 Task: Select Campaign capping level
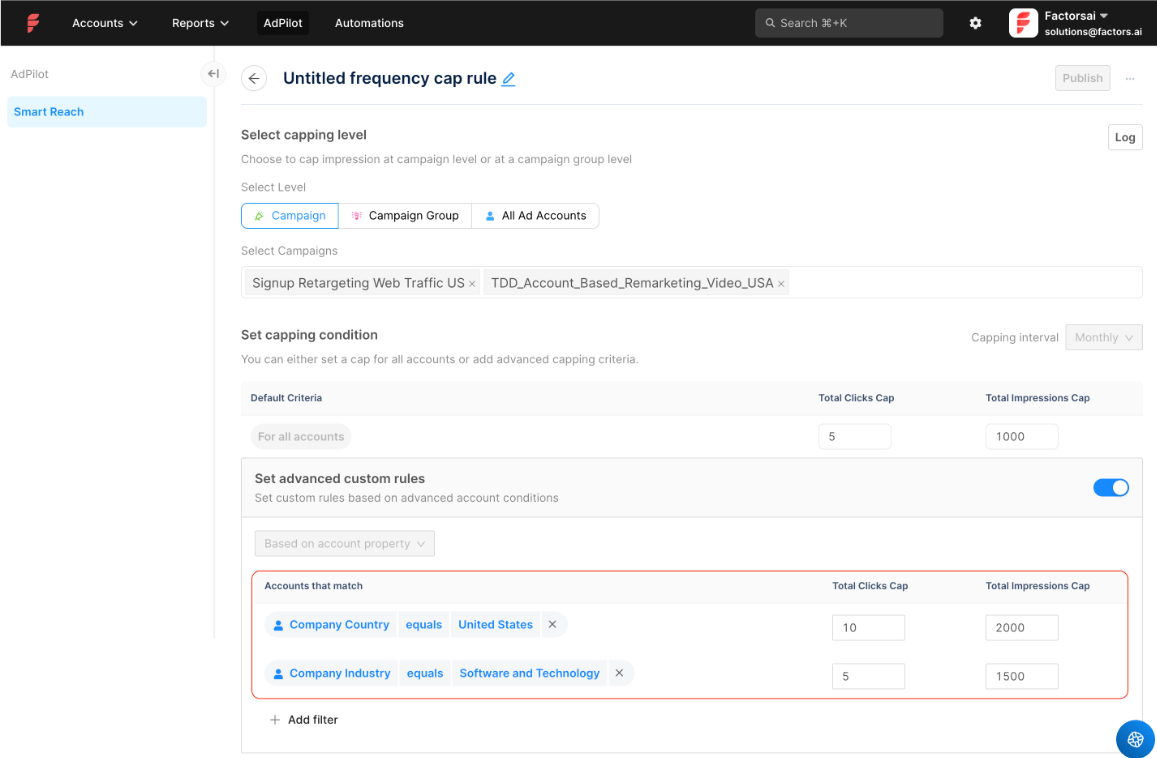290,216
